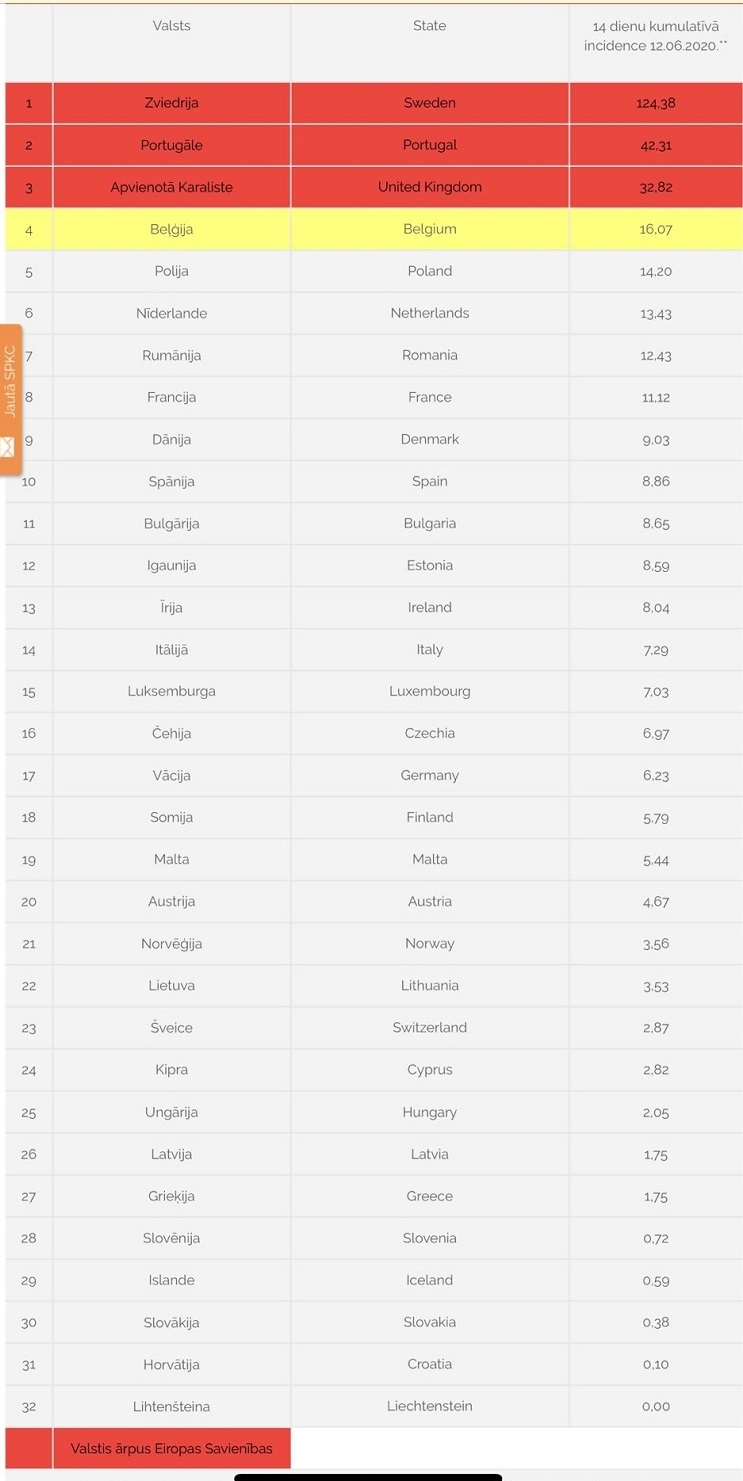Select the United Kingdom cell
Image resolution: width=743 pixels, height=1481 pixels.
(430, 187)
